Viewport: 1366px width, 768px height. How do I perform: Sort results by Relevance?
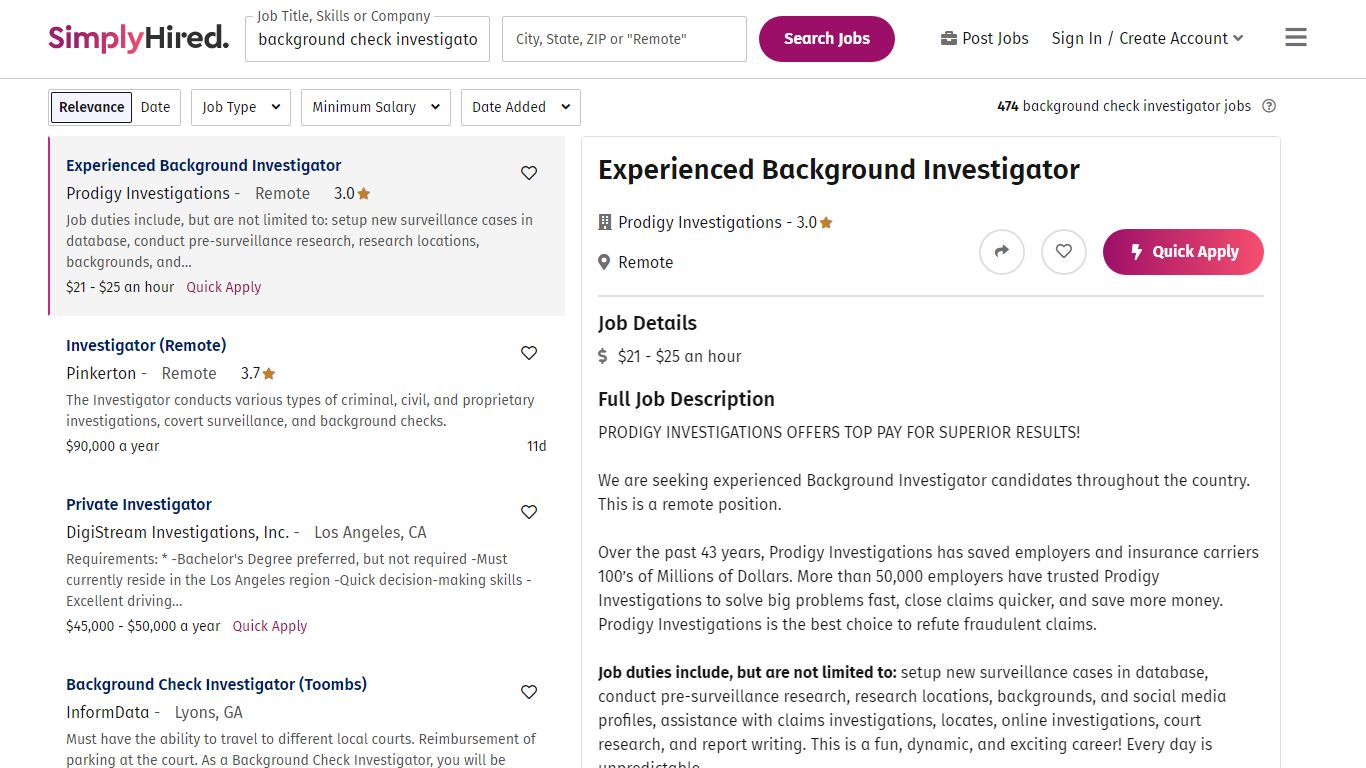point(92,107)
